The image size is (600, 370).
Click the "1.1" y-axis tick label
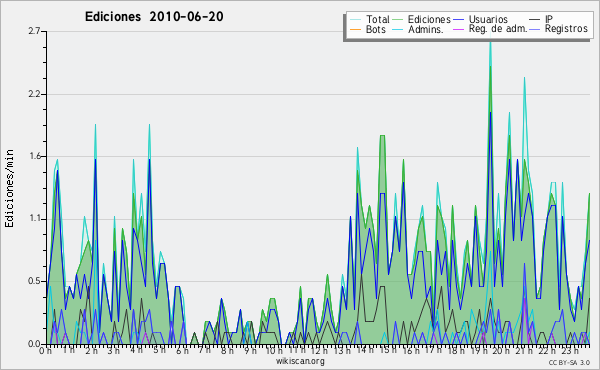[x=34, y=219]
